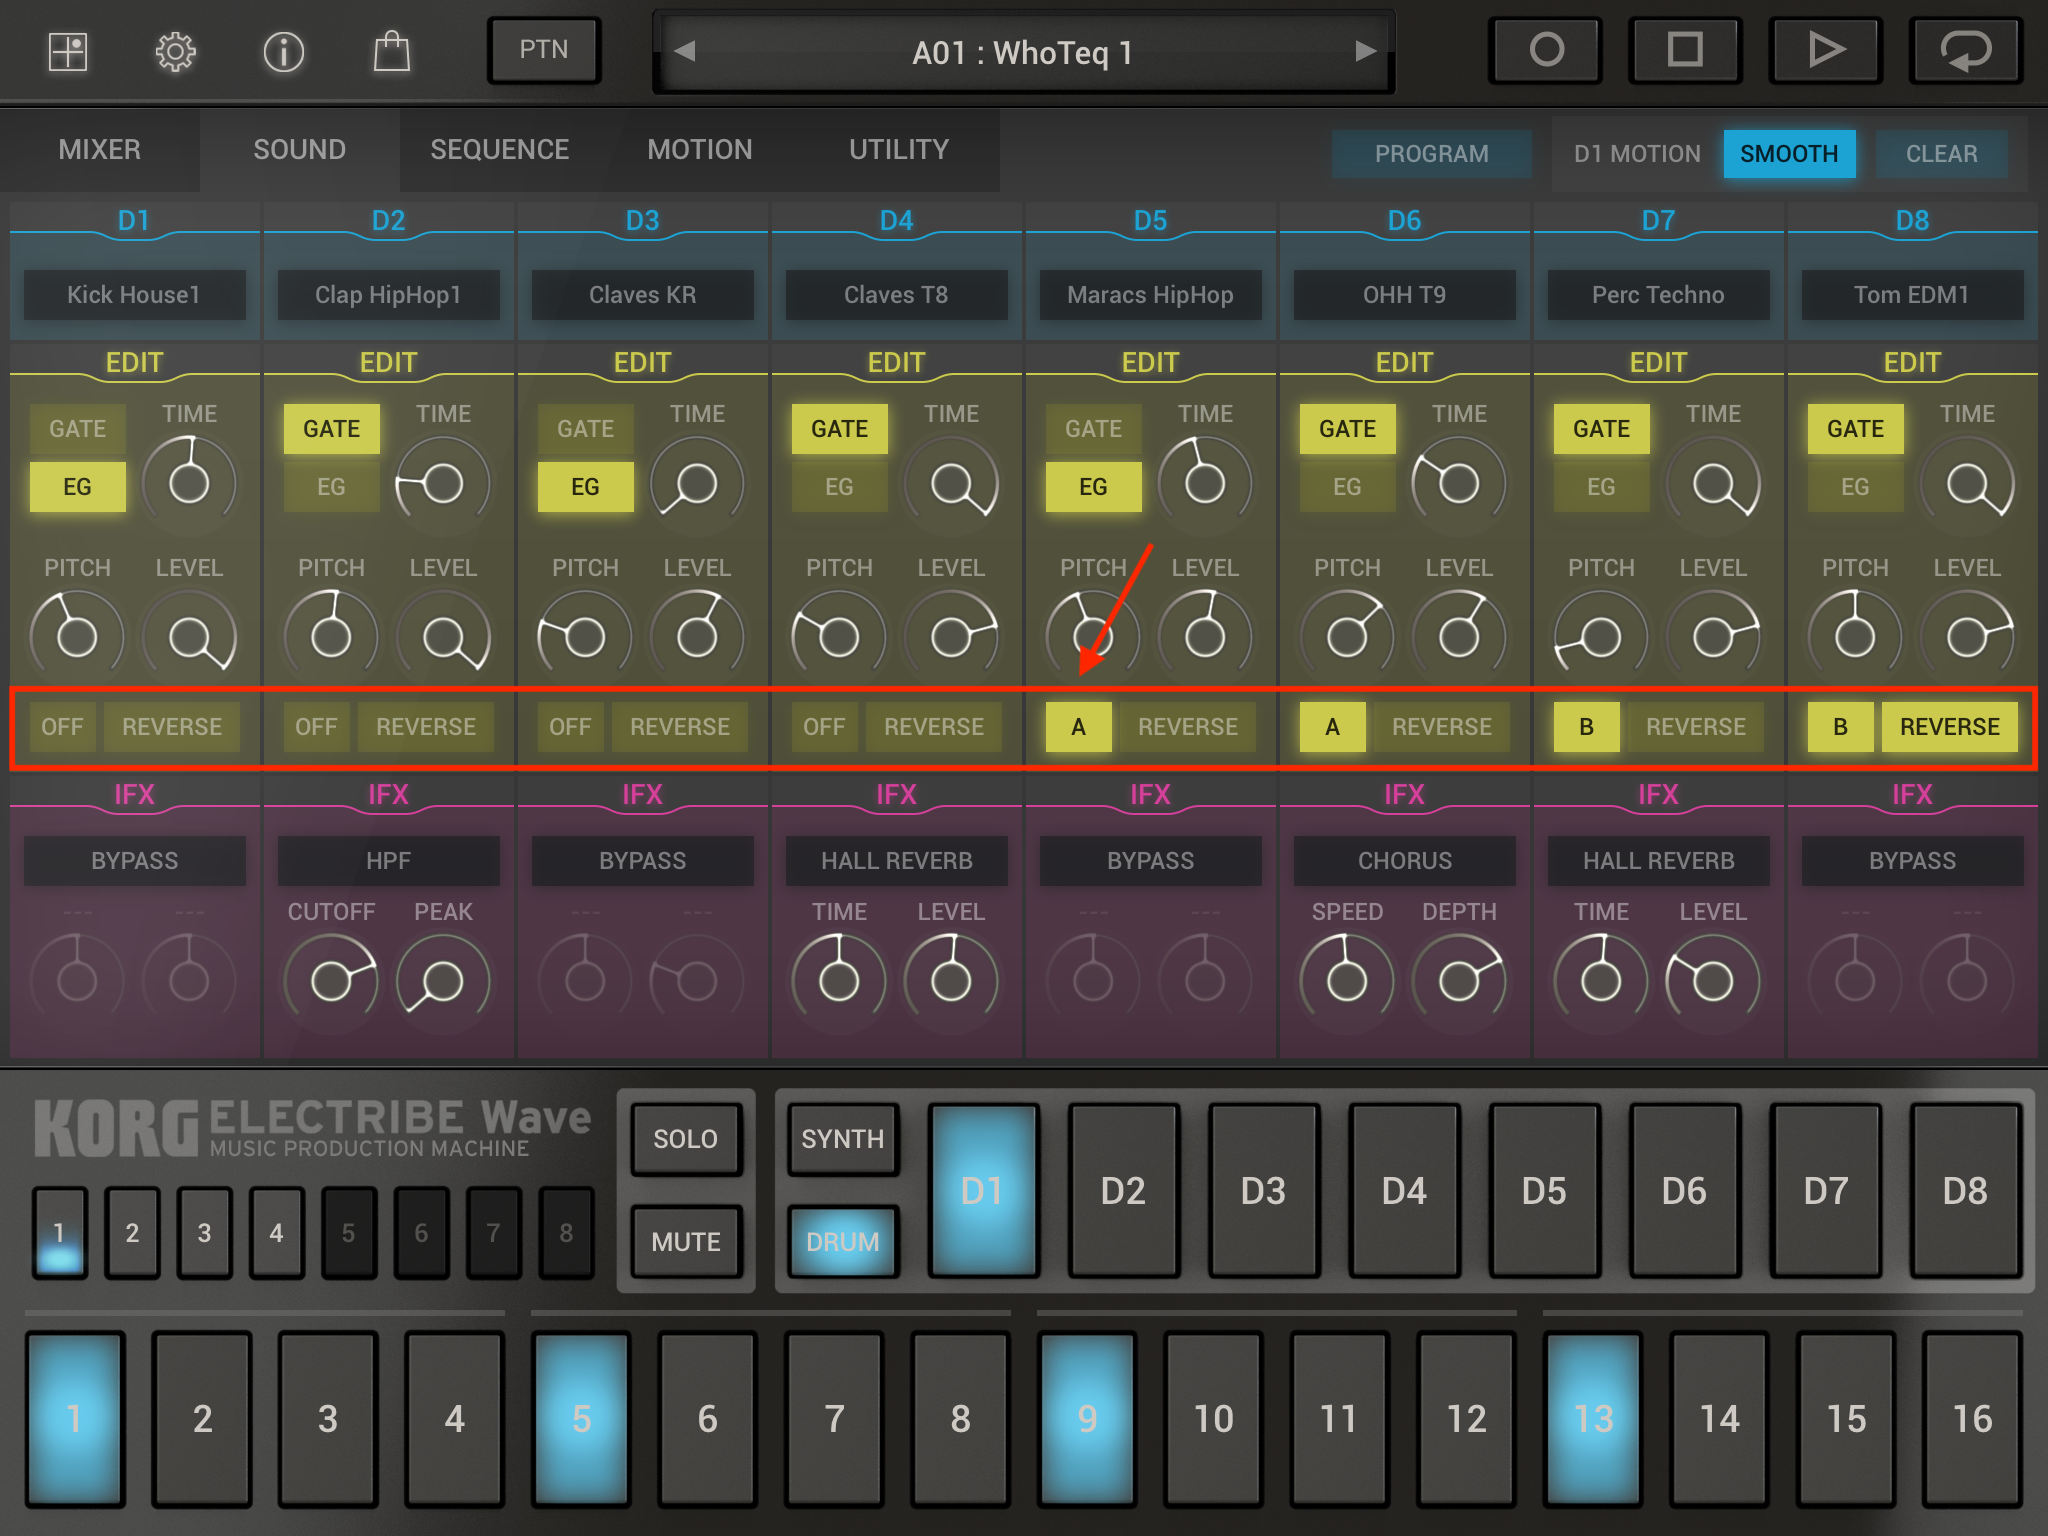Toggle REVERSE on D8
The image size is (2048, 1536).
[1950, 727]
